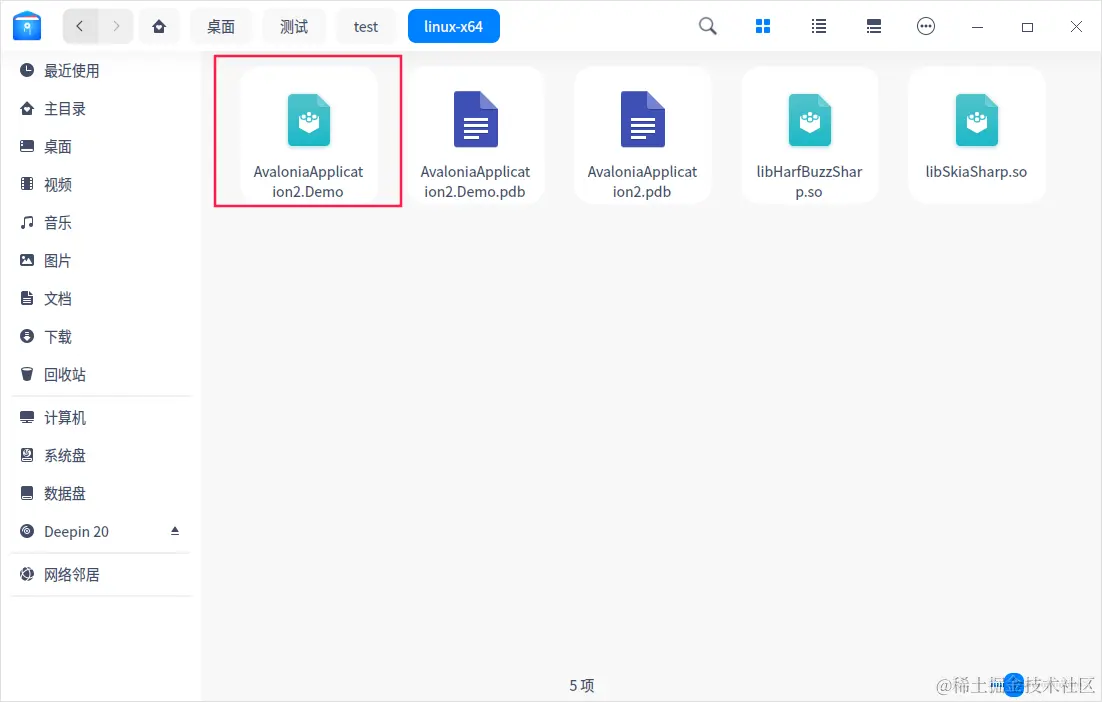Screen dimensions: 1102x702
Task: Switch to compact detail view
Action: [x=874, y=27]
